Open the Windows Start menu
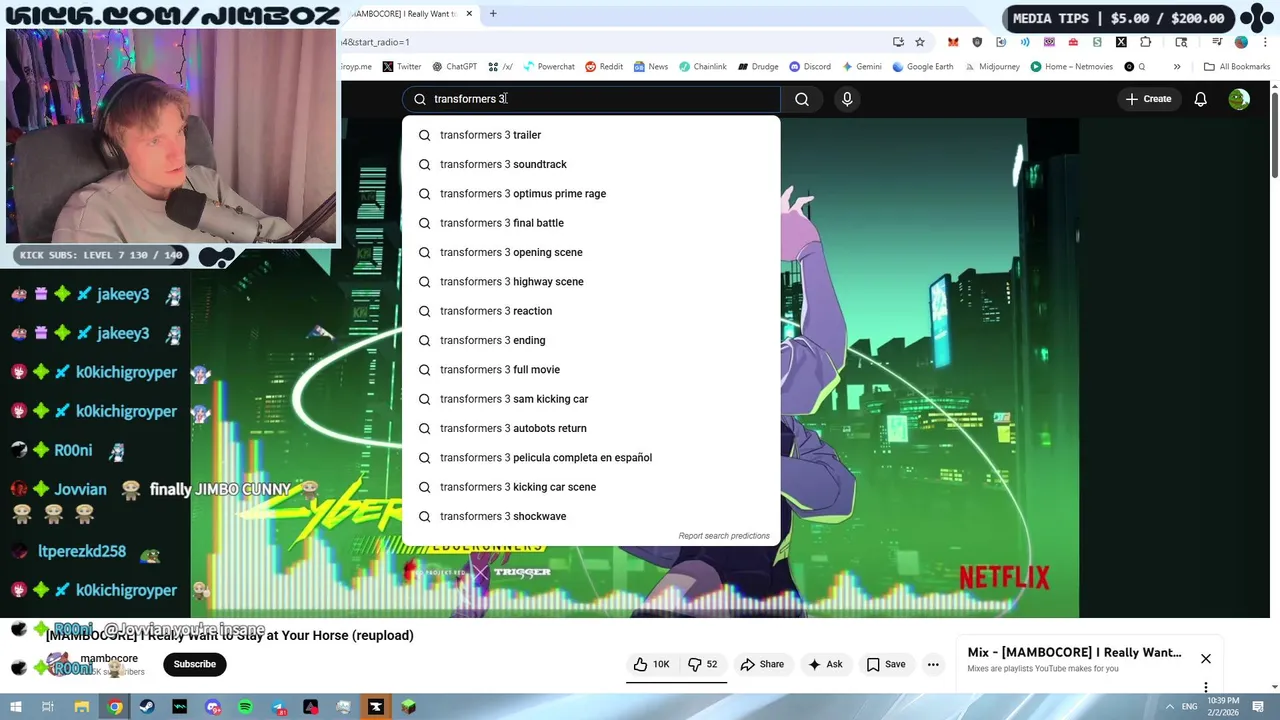Image resolution: width=1280 pixels, height=720 pixels. pyautogui.click(x=15, y=707)
